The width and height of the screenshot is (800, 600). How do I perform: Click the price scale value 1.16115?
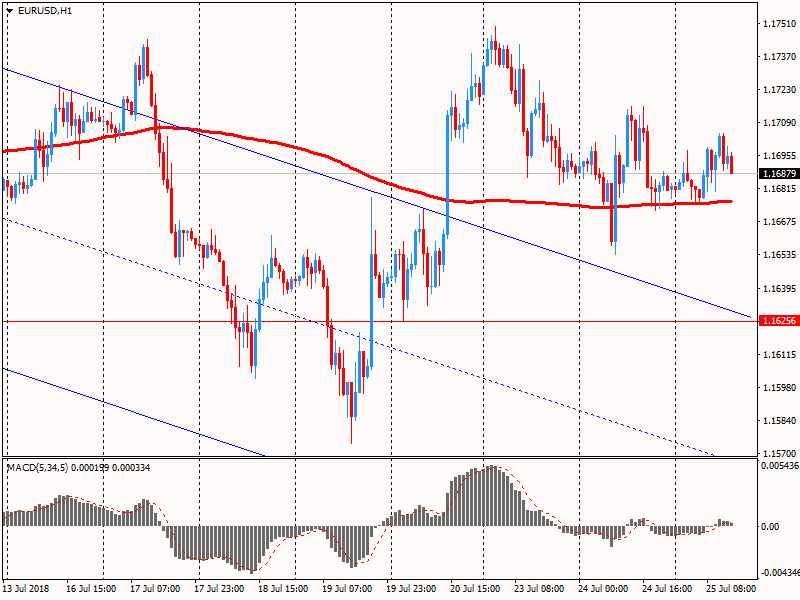[779, 355]
